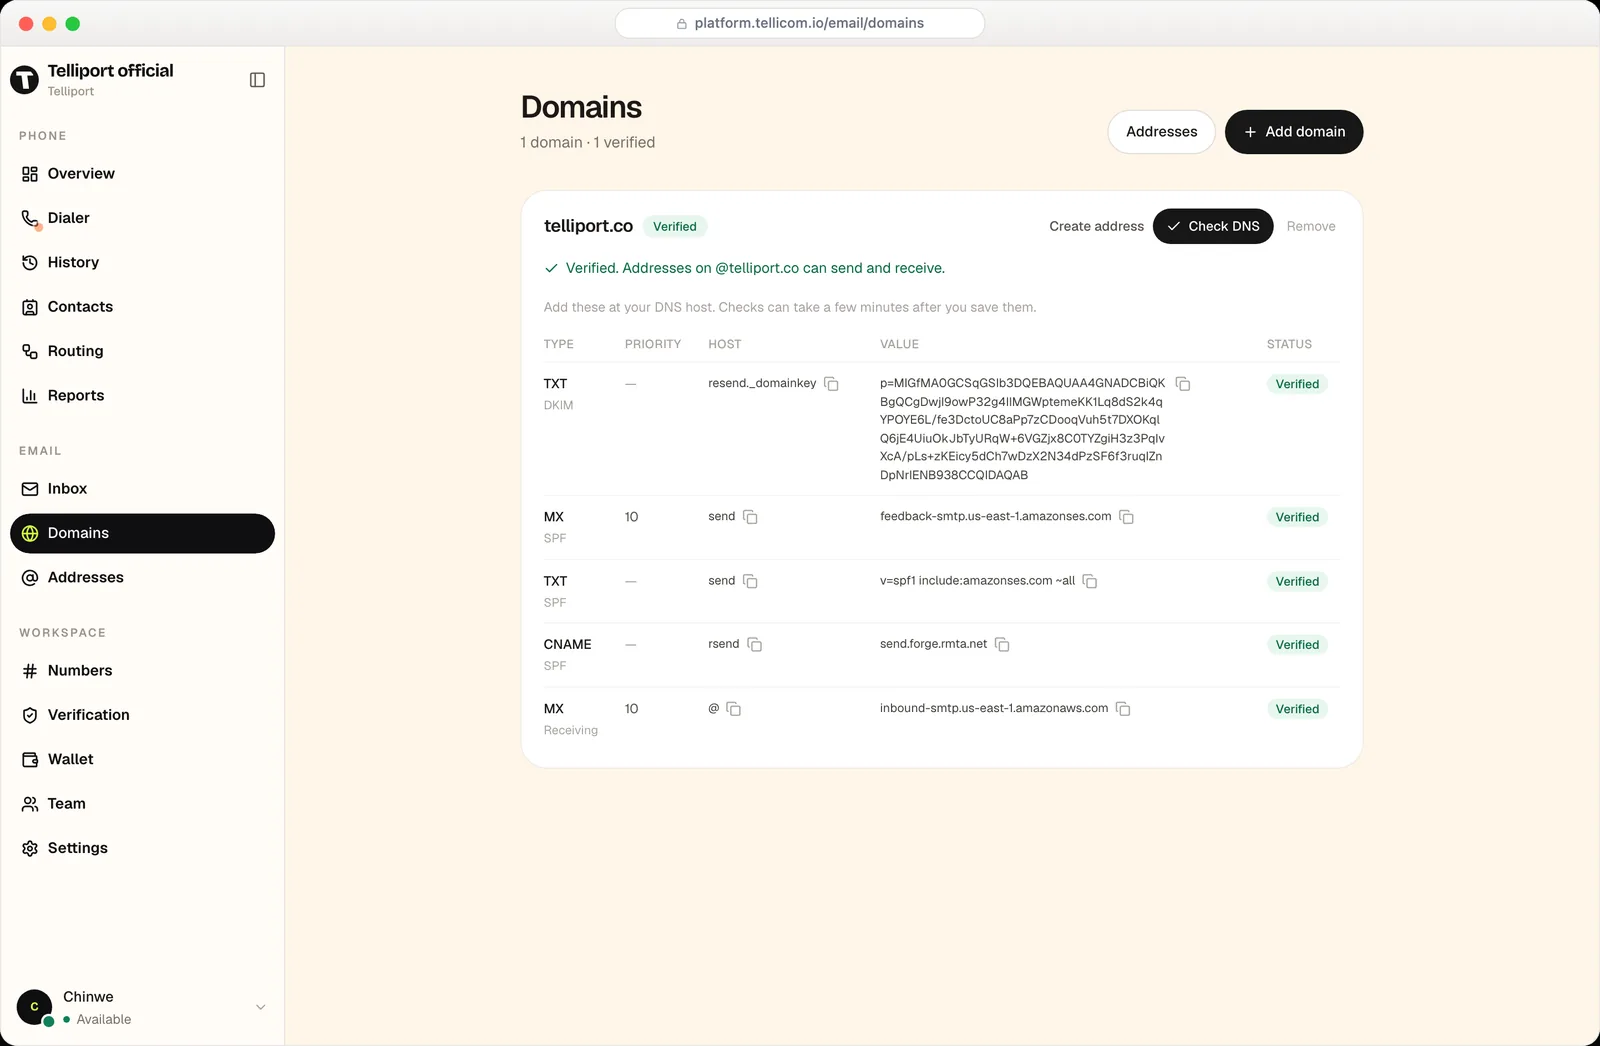Collapse the sidebar with the panel icon
1600x1046 pixels.
click(x=257, y=80)
